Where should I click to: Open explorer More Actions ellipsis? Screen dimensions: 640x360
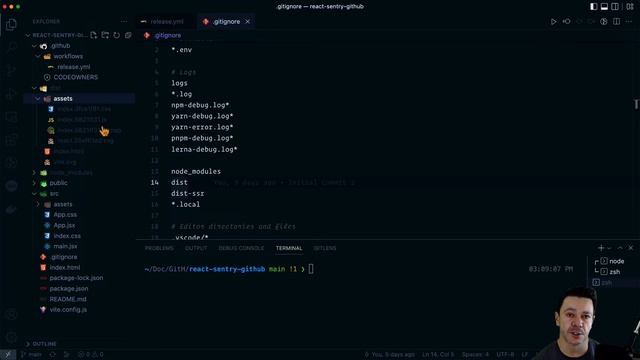[124, 21]
